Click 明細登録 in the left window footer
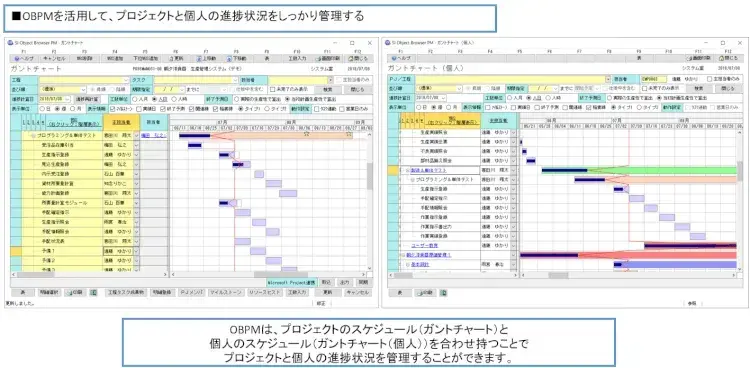 [x=162, y=292]
